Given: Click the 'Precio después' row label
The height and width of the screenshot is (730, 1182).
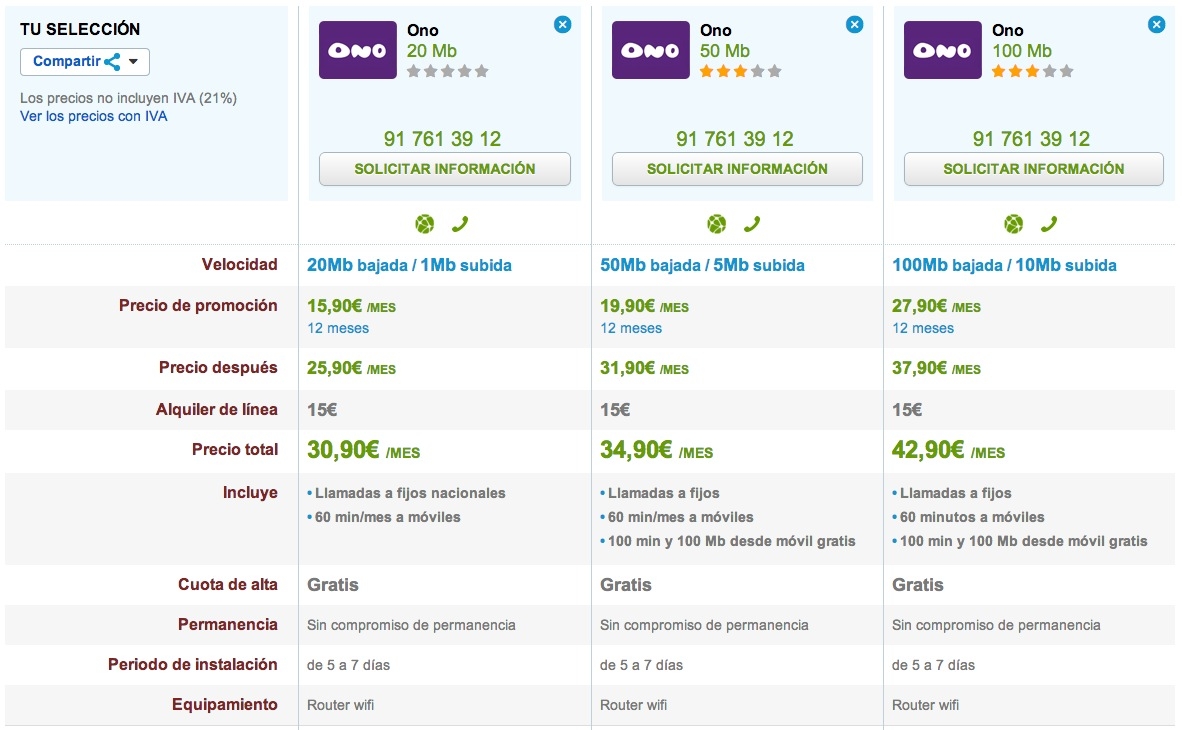Looking at the screenshot, I should pyautogui.click(x=218, y=367).
